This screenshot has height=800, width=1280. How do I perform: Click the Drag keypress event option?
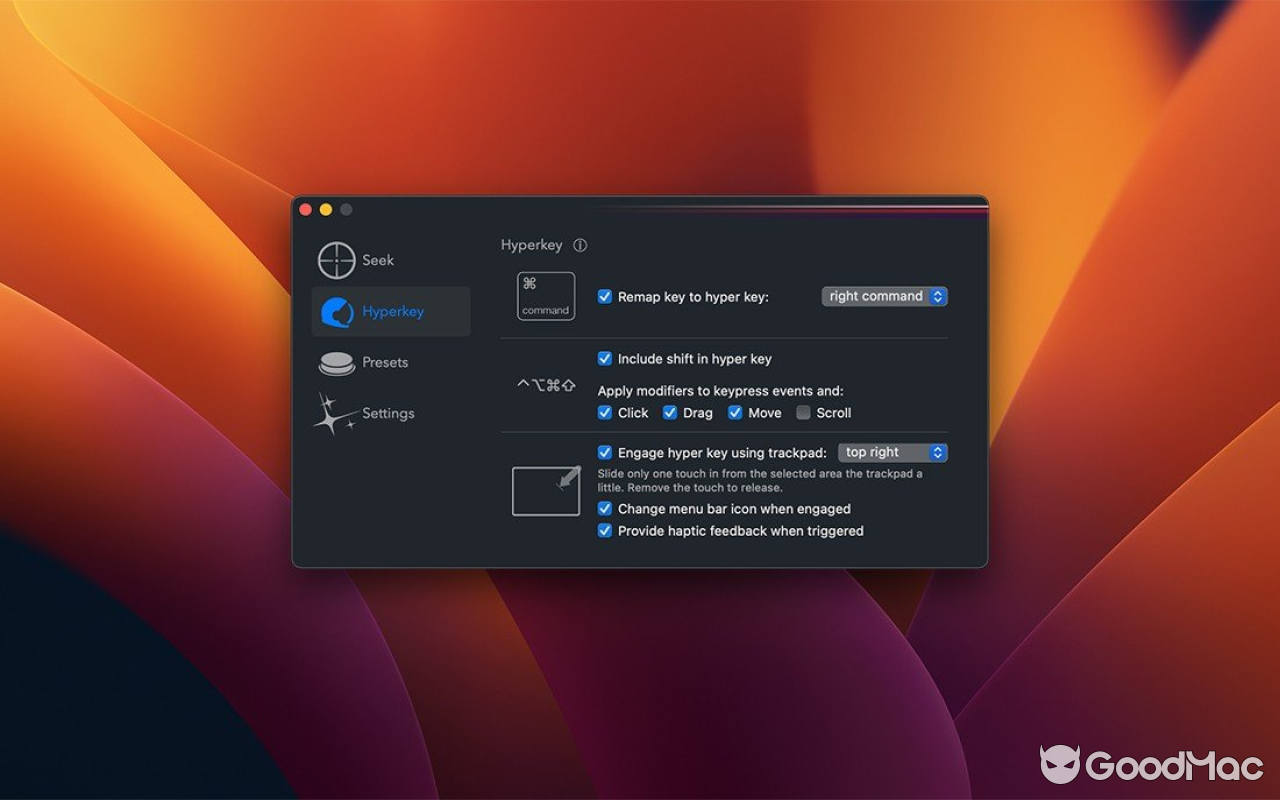[670, 412]
